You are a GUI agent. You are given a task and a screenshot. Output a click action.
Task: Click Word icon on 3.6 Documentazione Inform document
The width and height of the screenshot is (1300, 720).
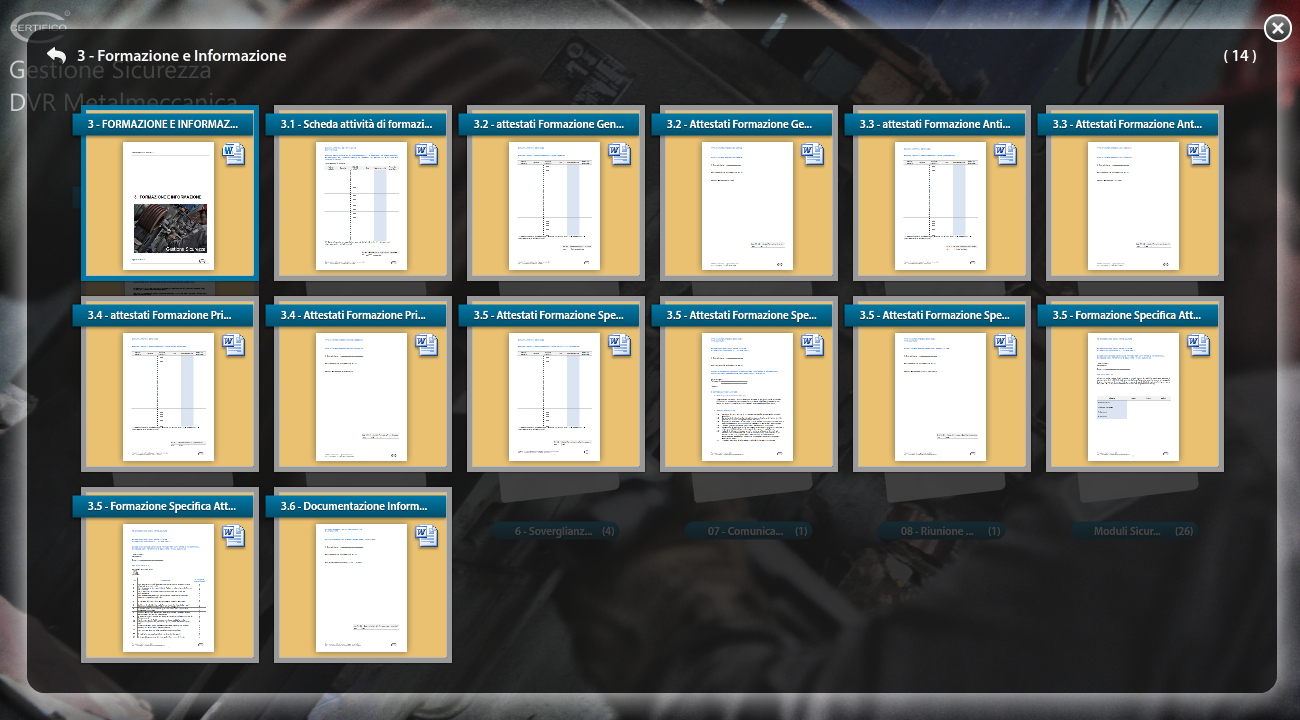click(x=426, y=536)
